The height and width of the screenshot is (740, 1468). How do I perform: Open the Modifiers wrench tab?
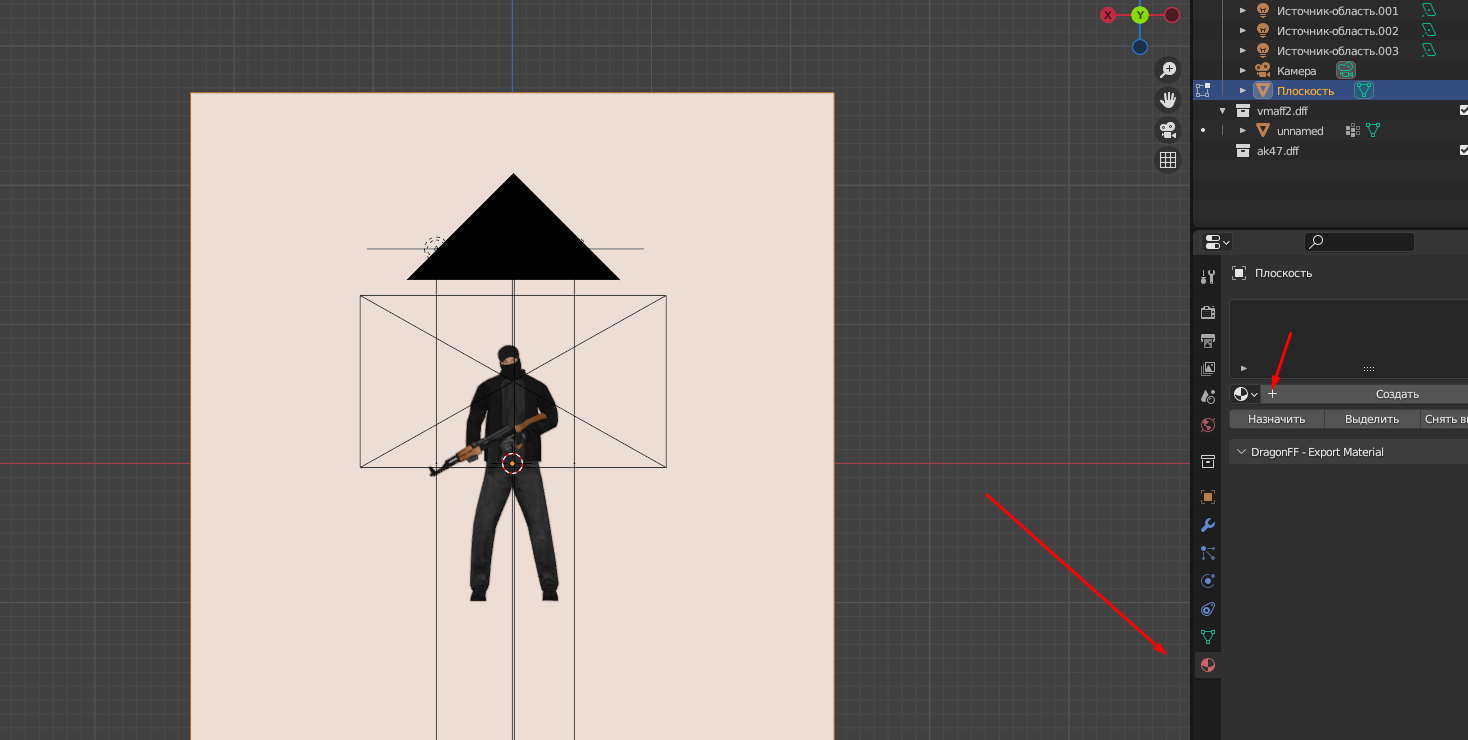[x=1208, y=525]
